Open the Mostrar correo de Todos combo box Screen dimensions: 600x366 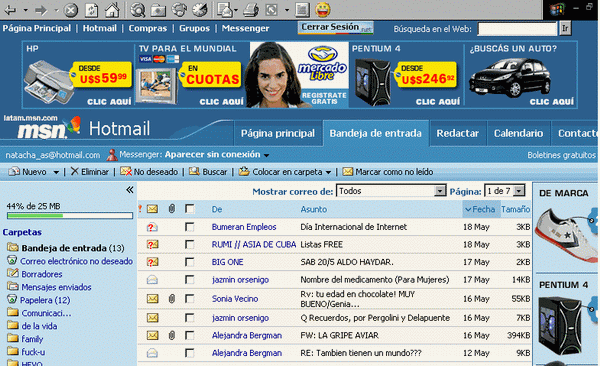click(391, 191)
